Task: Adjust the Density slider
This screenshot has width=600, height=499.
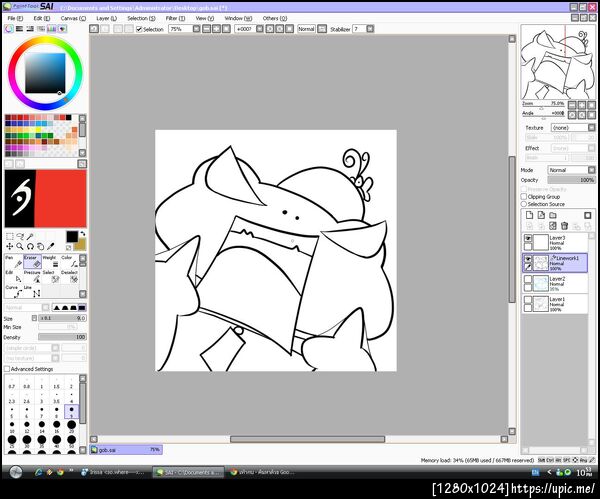Action: click(62, 337)
